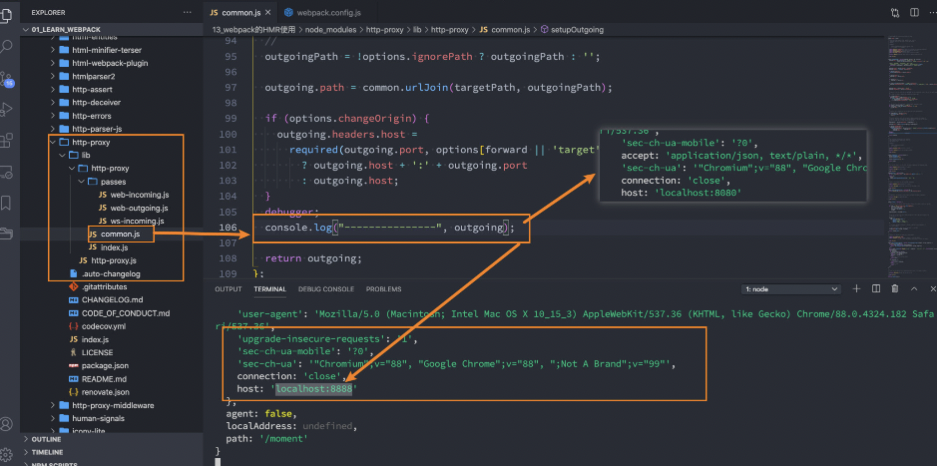Image resolution: width=938 pixels, height=466 pixels.
Task: Switch to the OUTPUT panel tab
Action: [228, 289]
